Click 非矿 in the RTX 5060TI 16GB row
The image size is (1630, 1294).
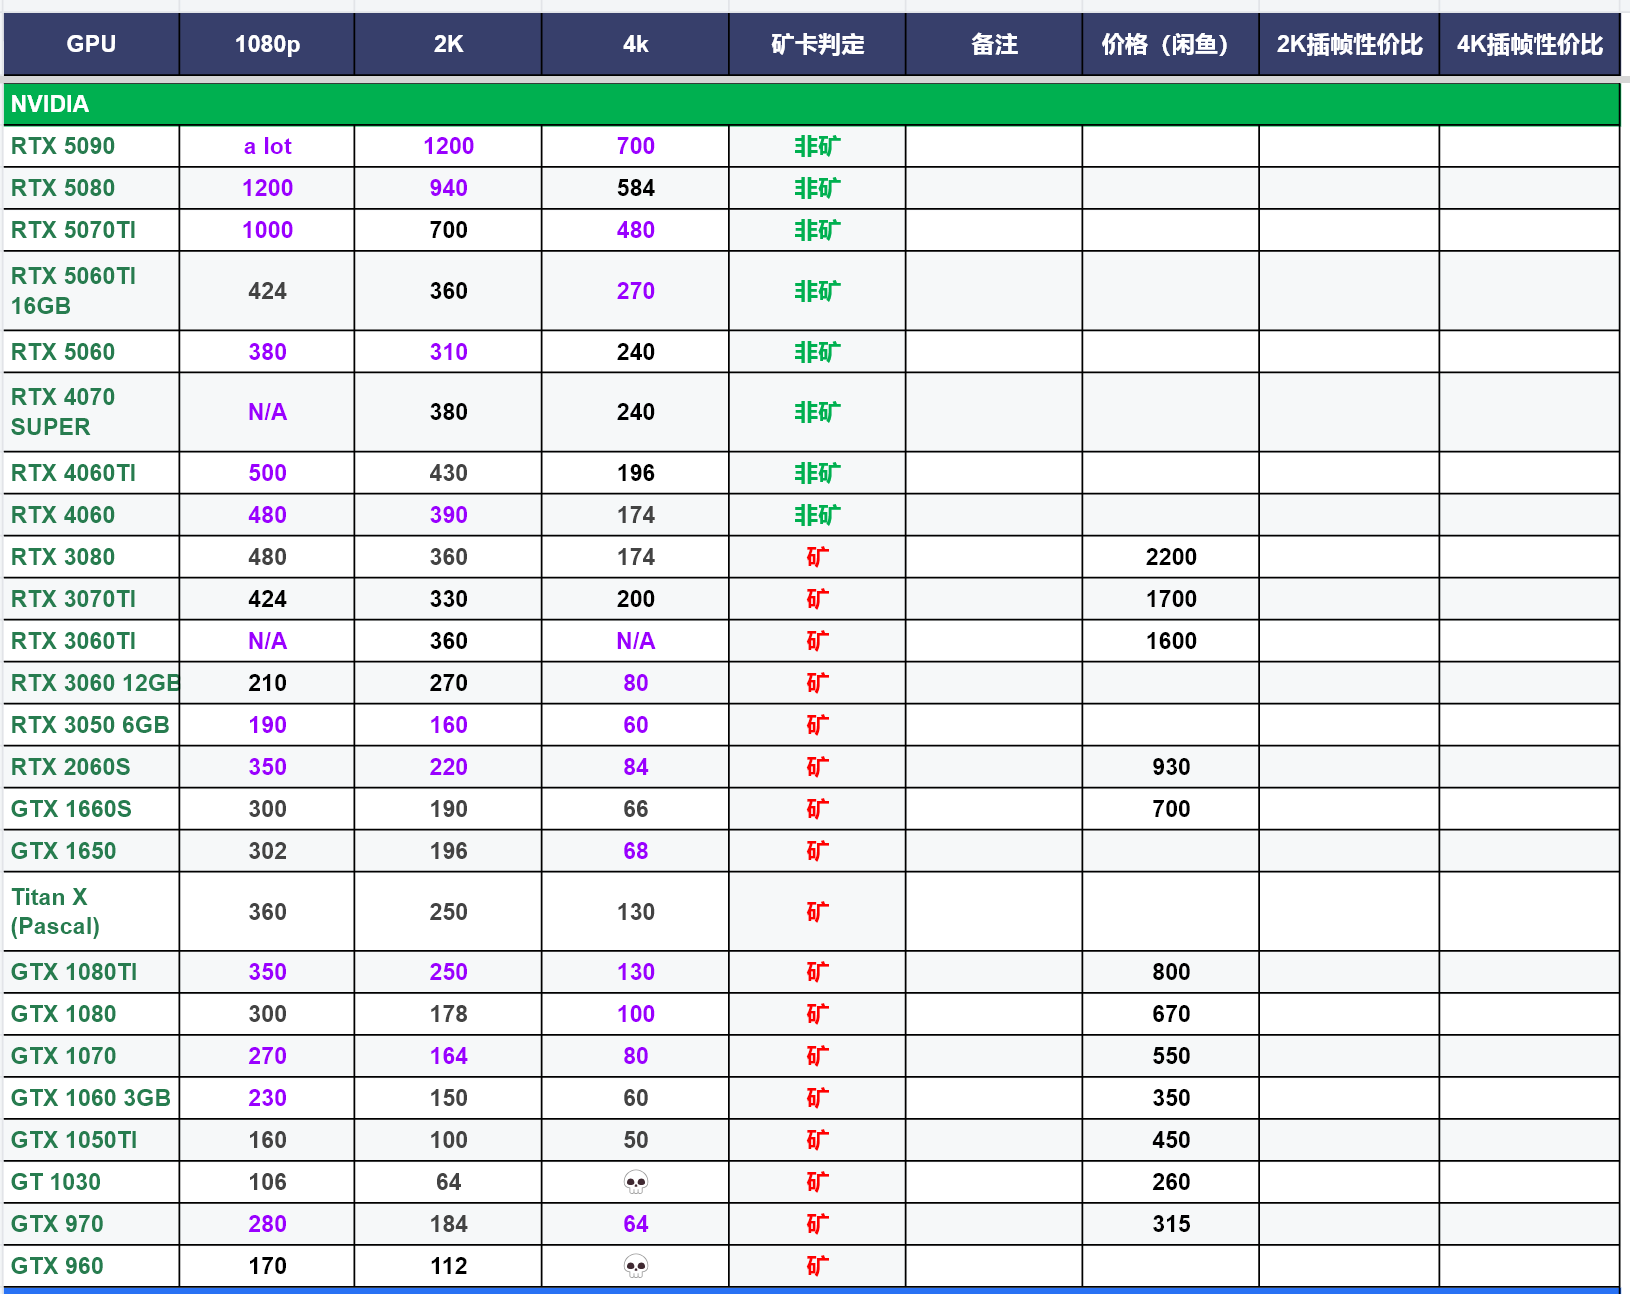click(817, 291)
